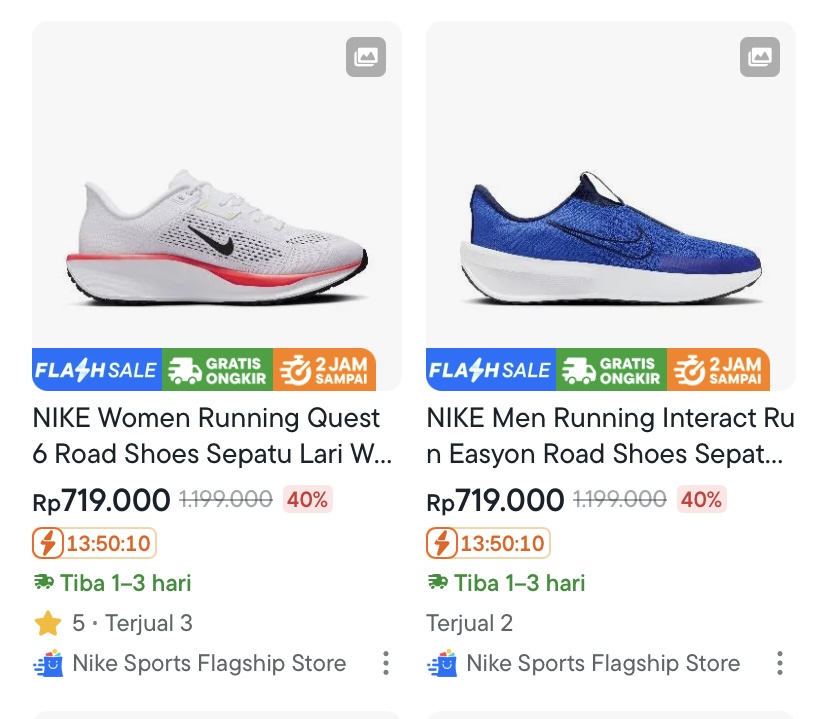Click green delivery truck icon on first listing
The image size is (828, 719).
[x=44, y=583]
